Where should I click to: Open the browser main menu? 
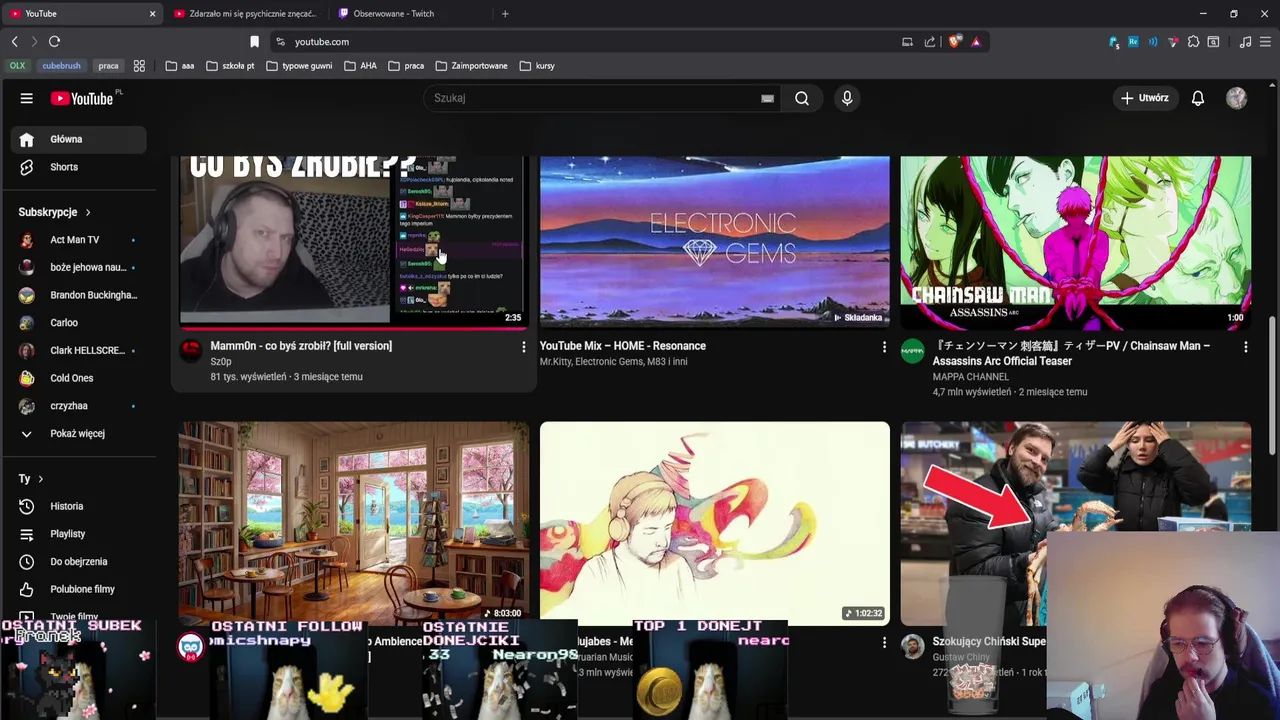1265,41
